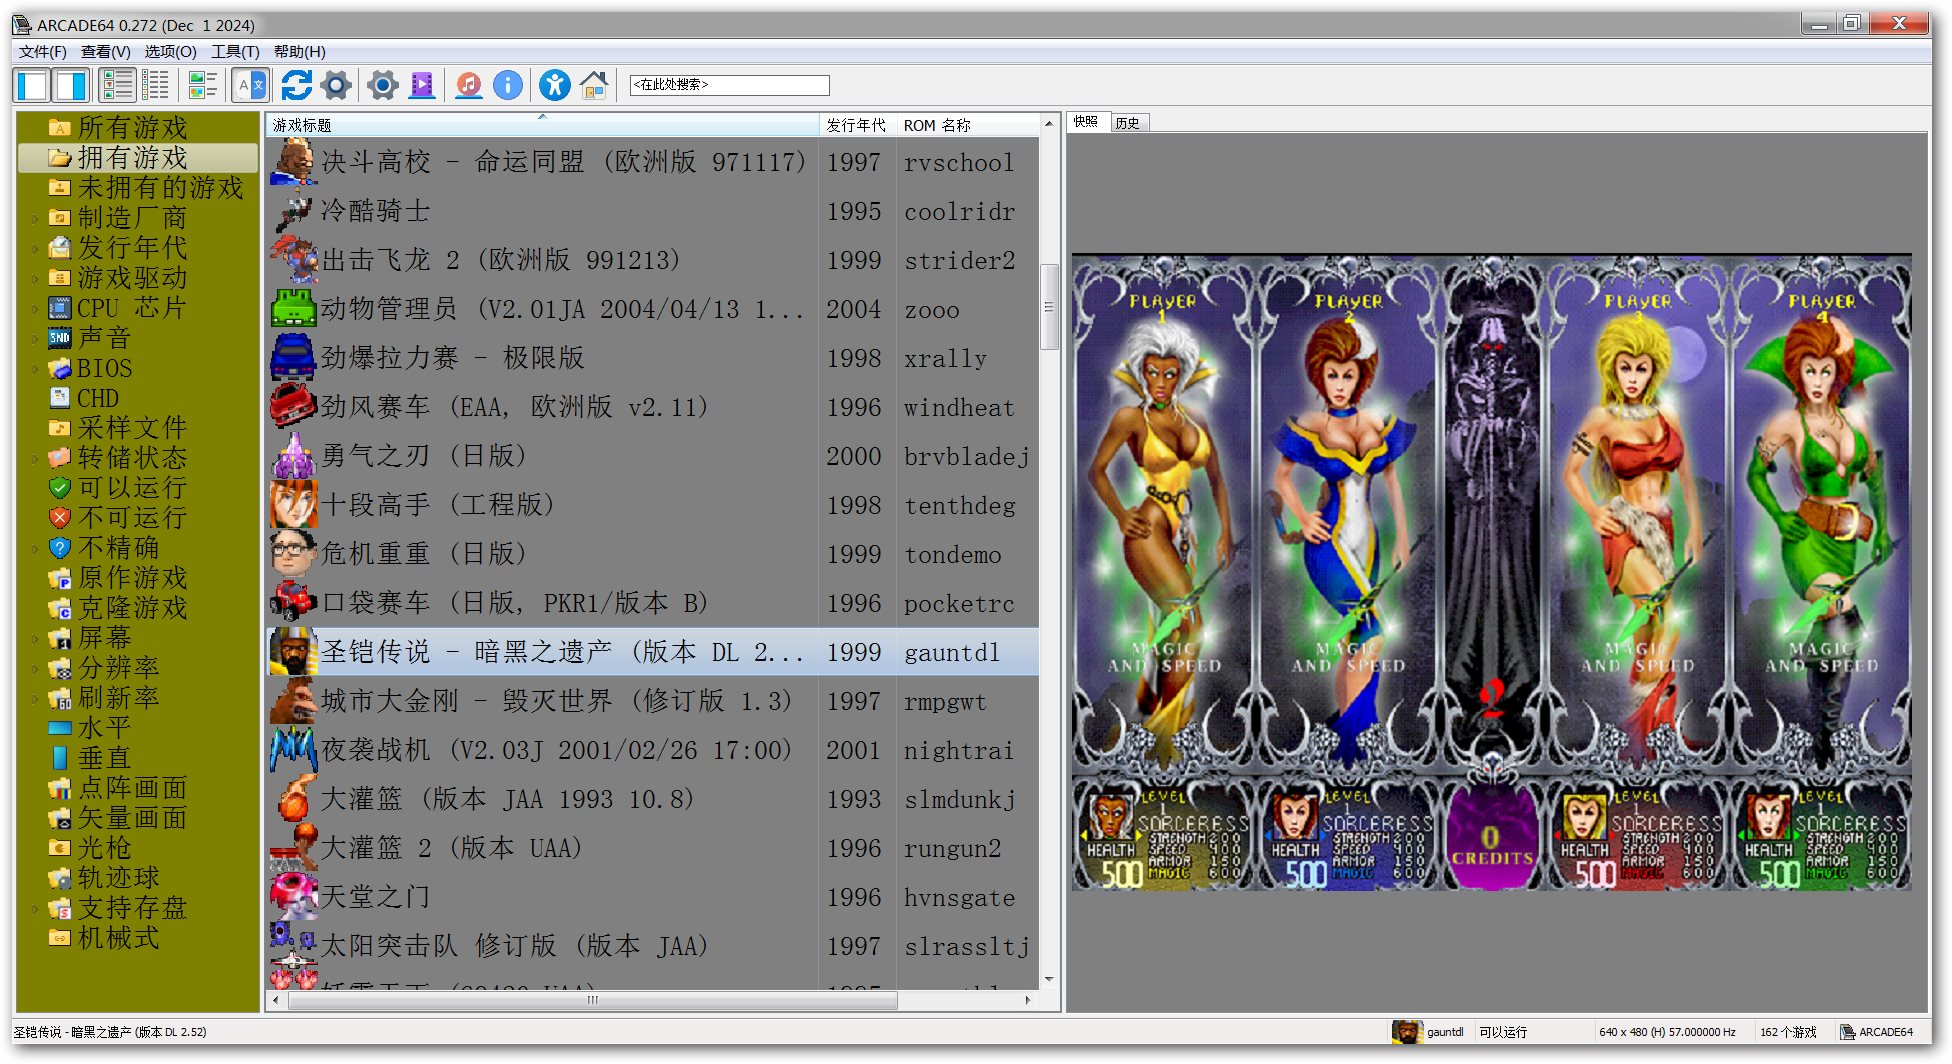Open game options via second gear icon

(383, 85)
